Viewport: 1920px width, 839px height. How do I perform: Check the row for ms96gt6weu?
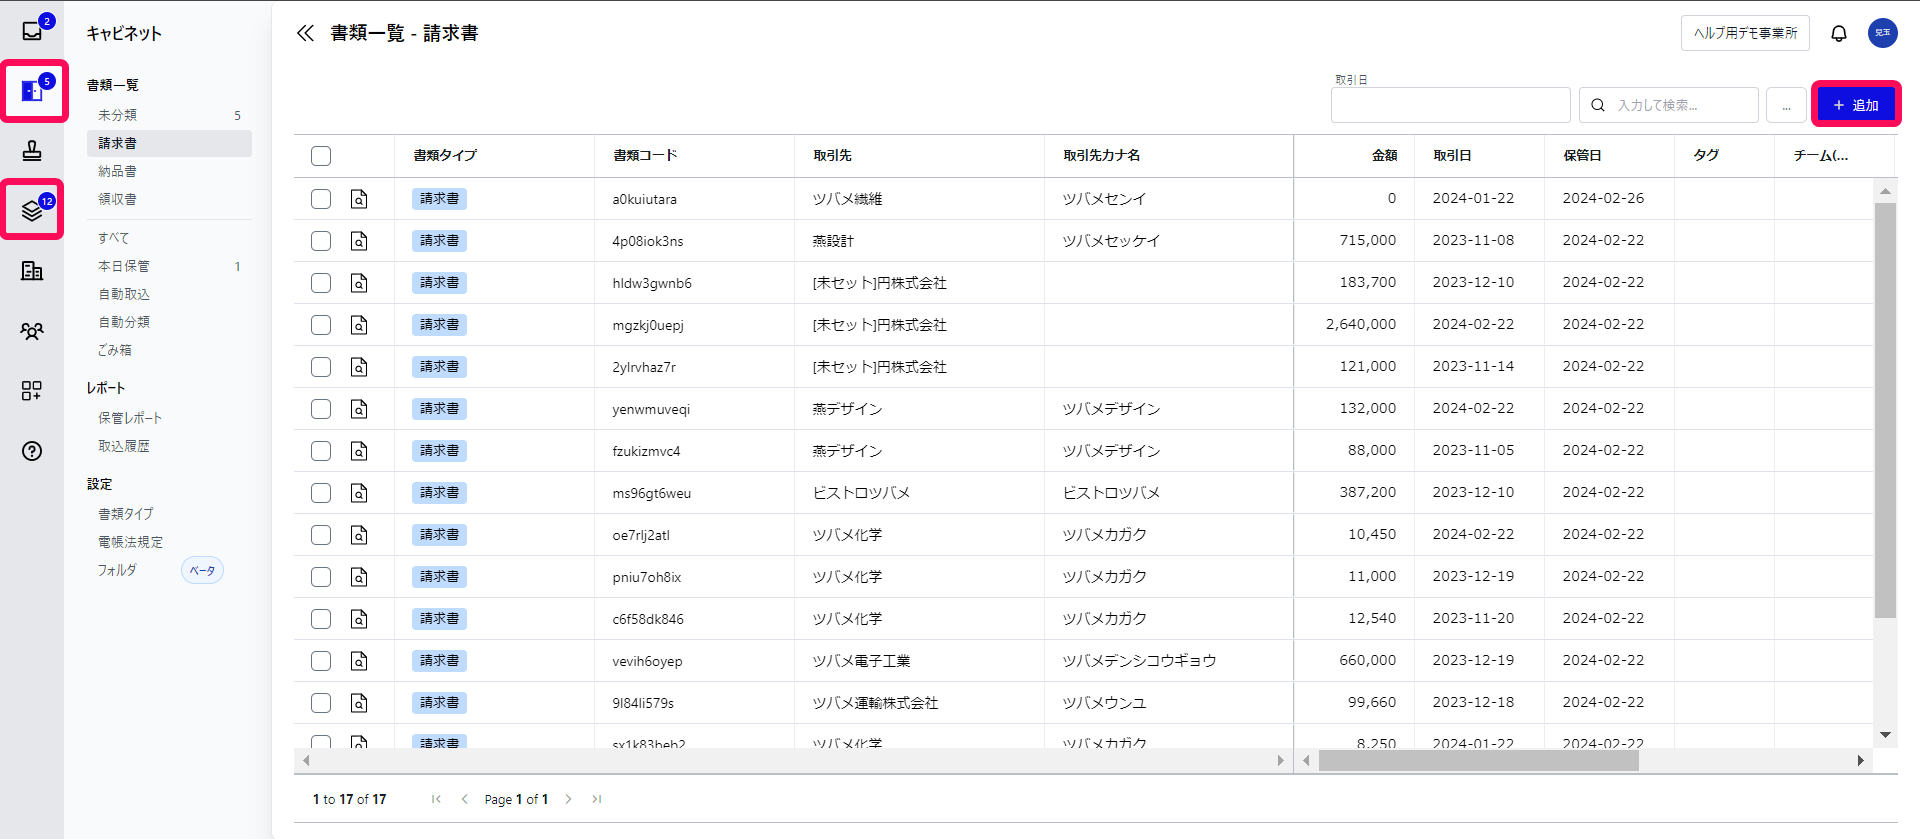pos(321,493)
